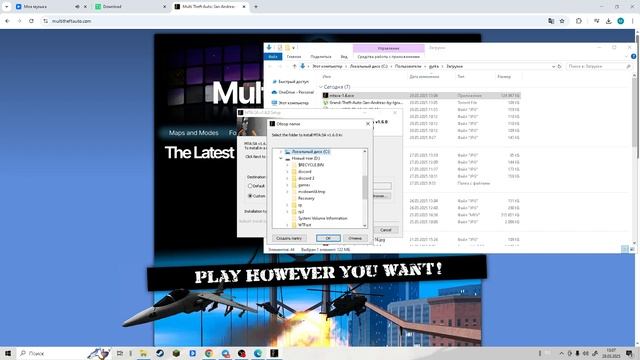
Task: Collapse the Новый том (D:) tree node
Action: [281, 158]
